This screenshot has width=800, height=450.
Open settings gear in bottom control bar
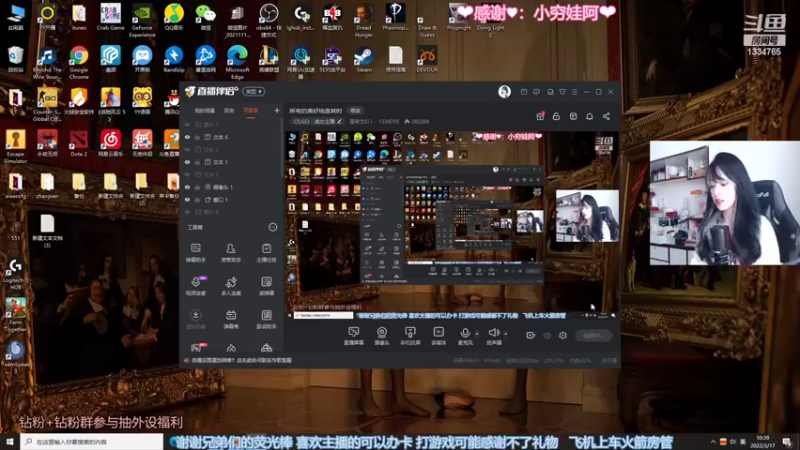pyautogui.click(x=563, y=335)
